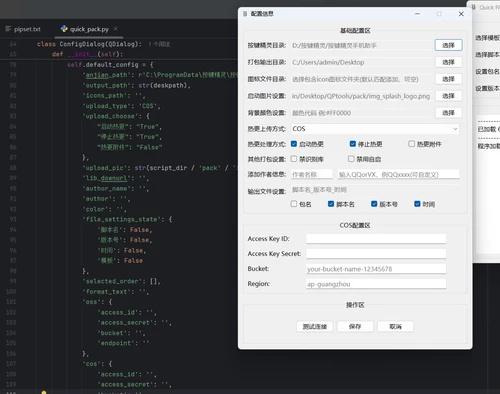Click the 'format_text' code line
The image size is (500, 394).
[x=116, y=292]
